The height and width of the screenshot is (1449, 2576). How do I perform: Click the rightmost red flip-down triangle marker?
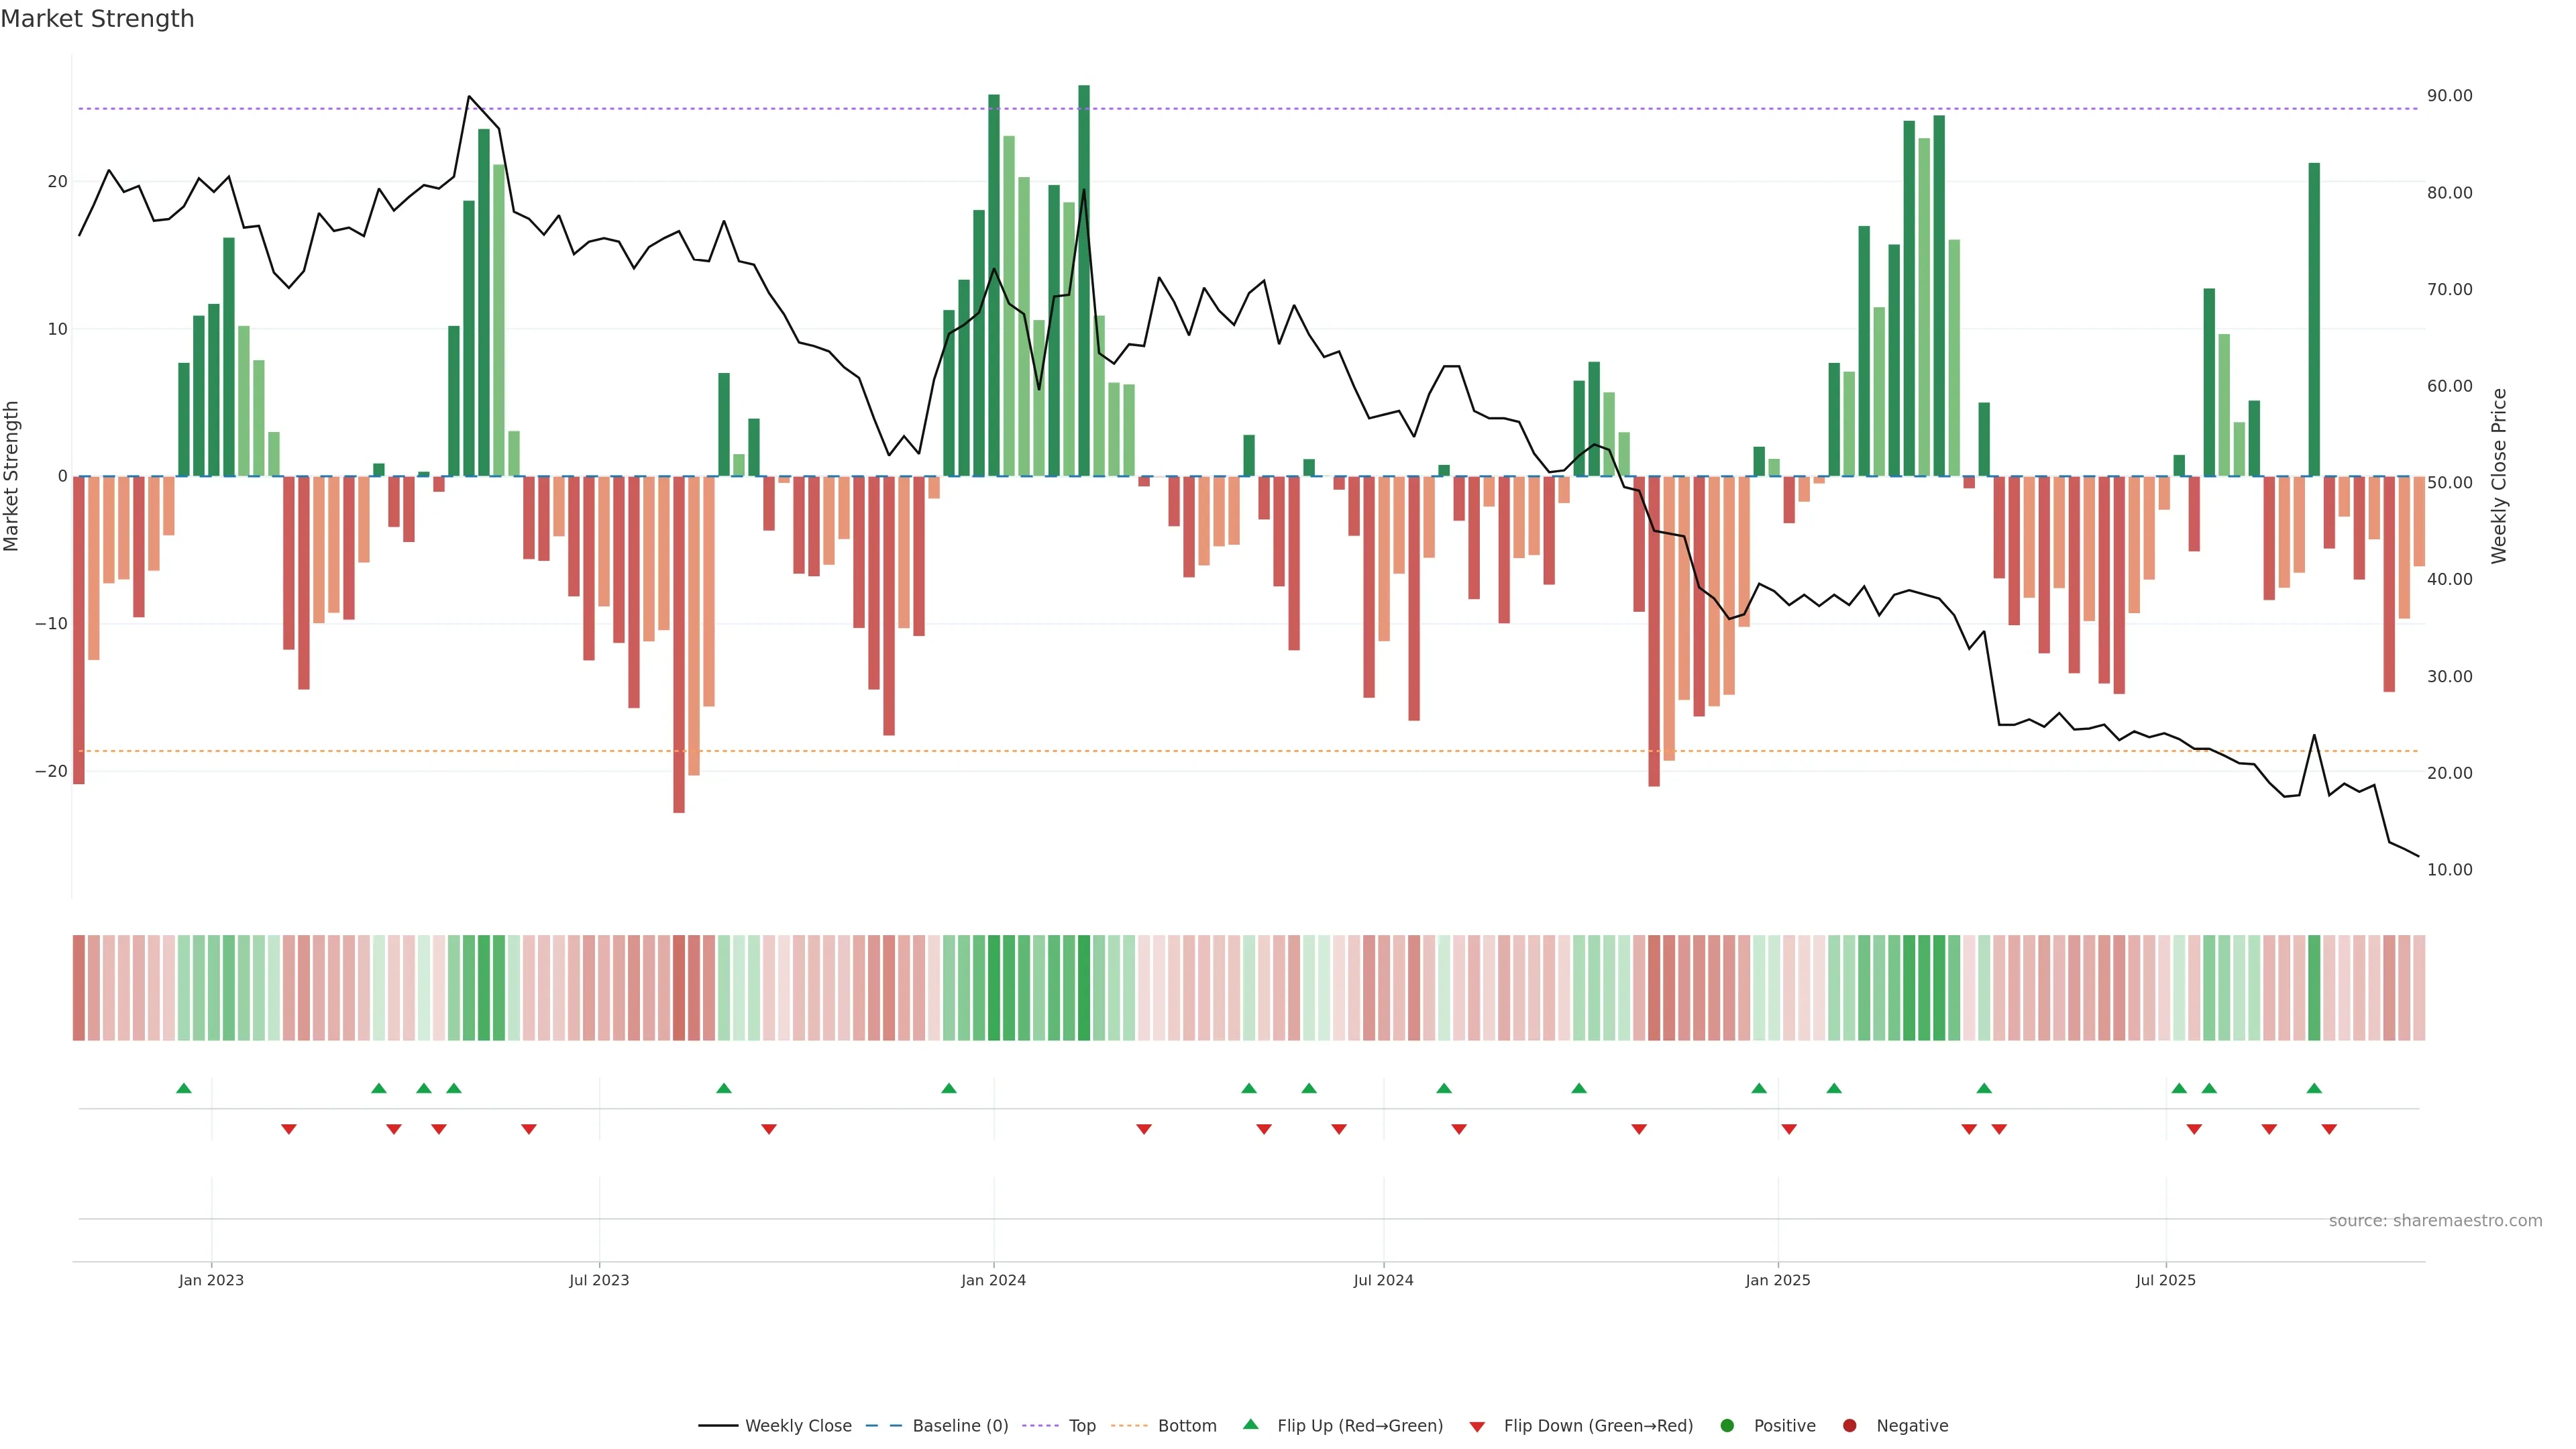[x=2329, y=1129]
